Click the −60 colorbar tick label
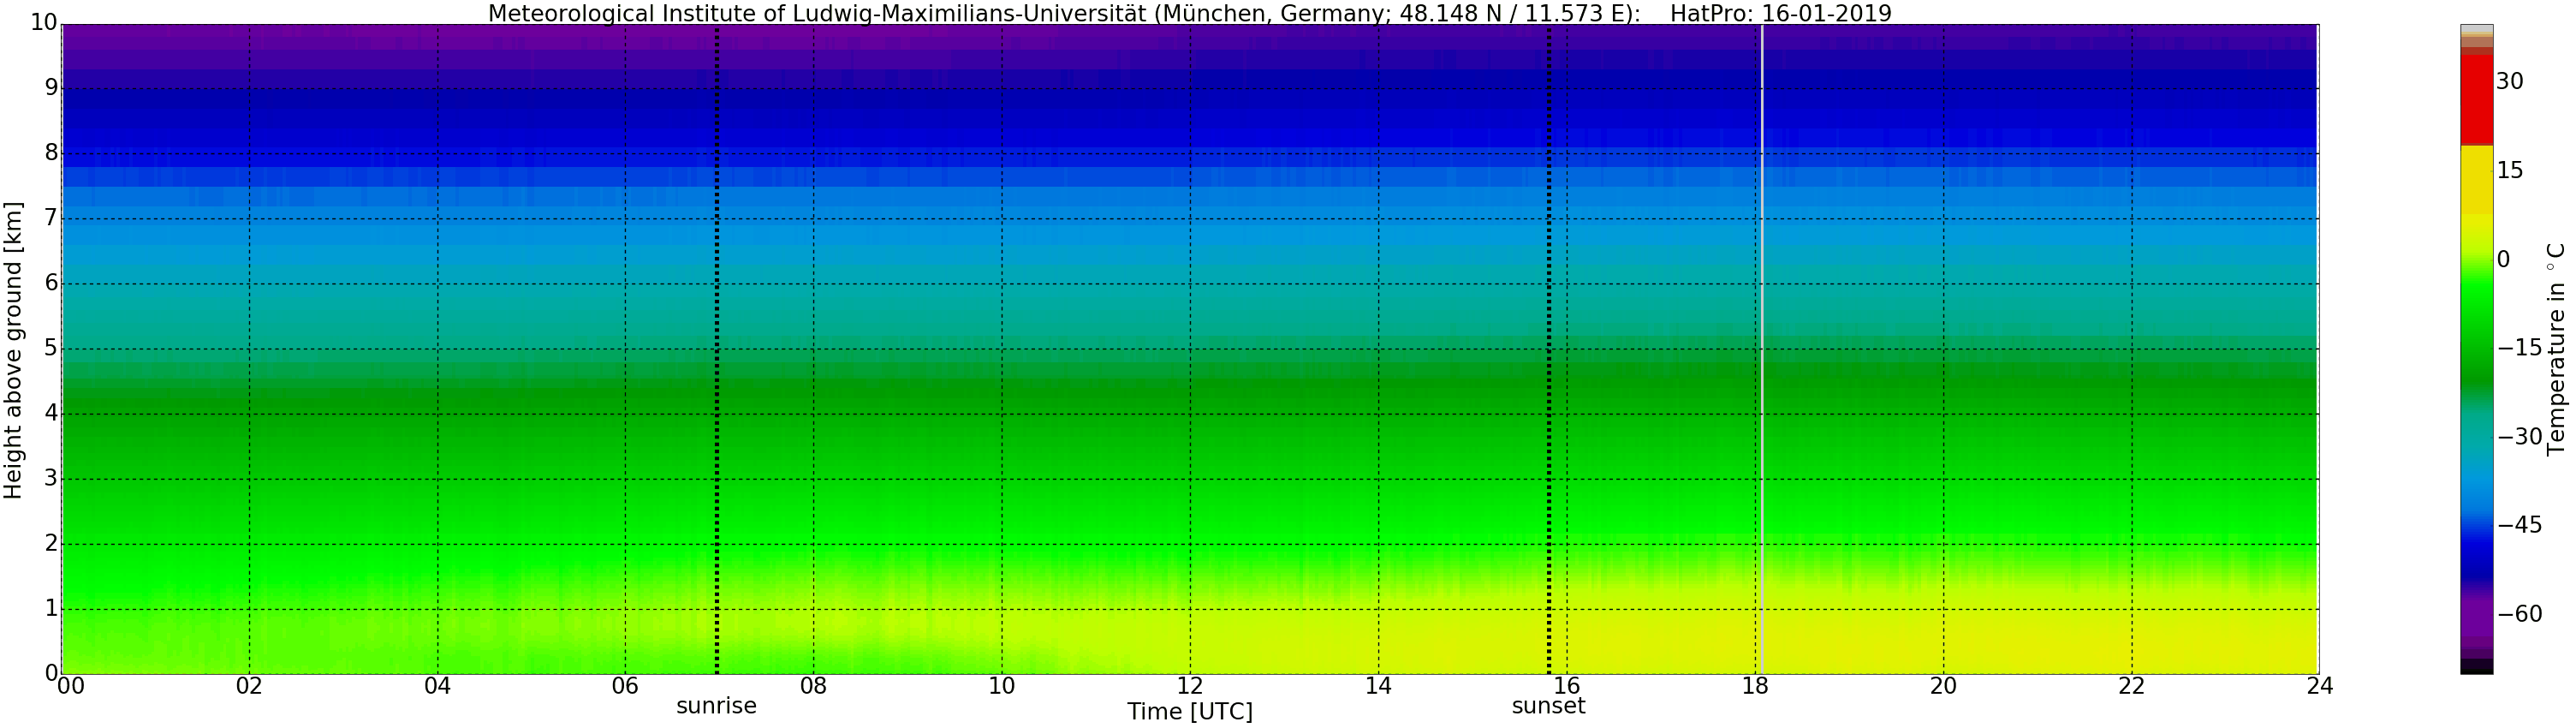Image resolution: width=2576 pixels, height=728 pixels. tap(2519, 614)
